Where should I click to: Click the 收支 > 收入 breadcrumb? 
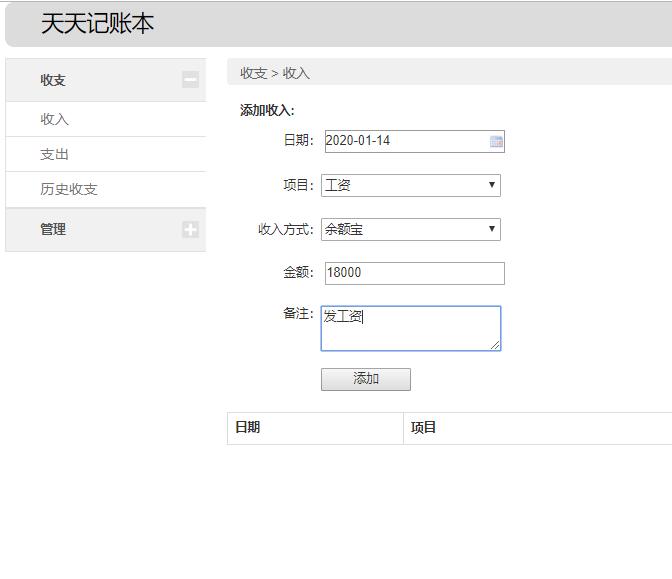point(275,73)
